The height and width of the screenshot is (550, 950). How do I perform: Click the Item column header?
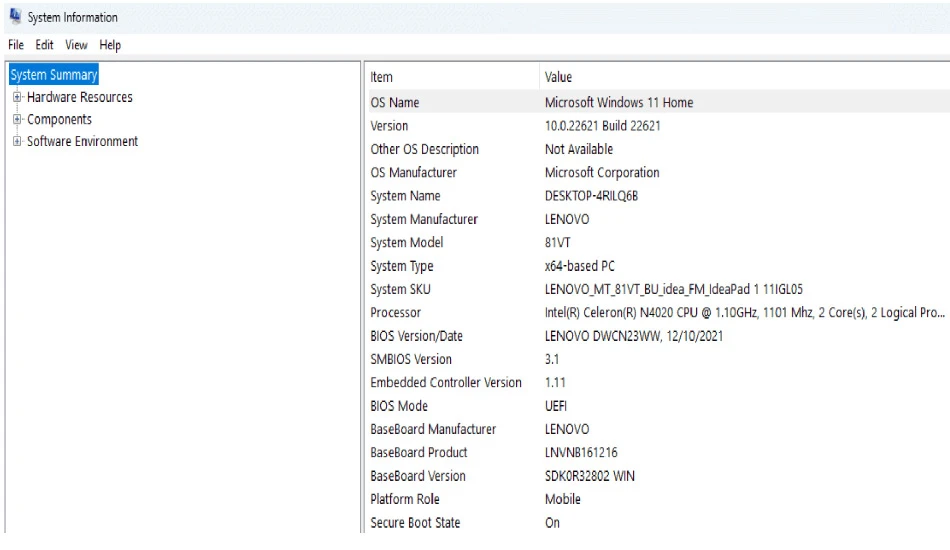(x=453, y=77)
